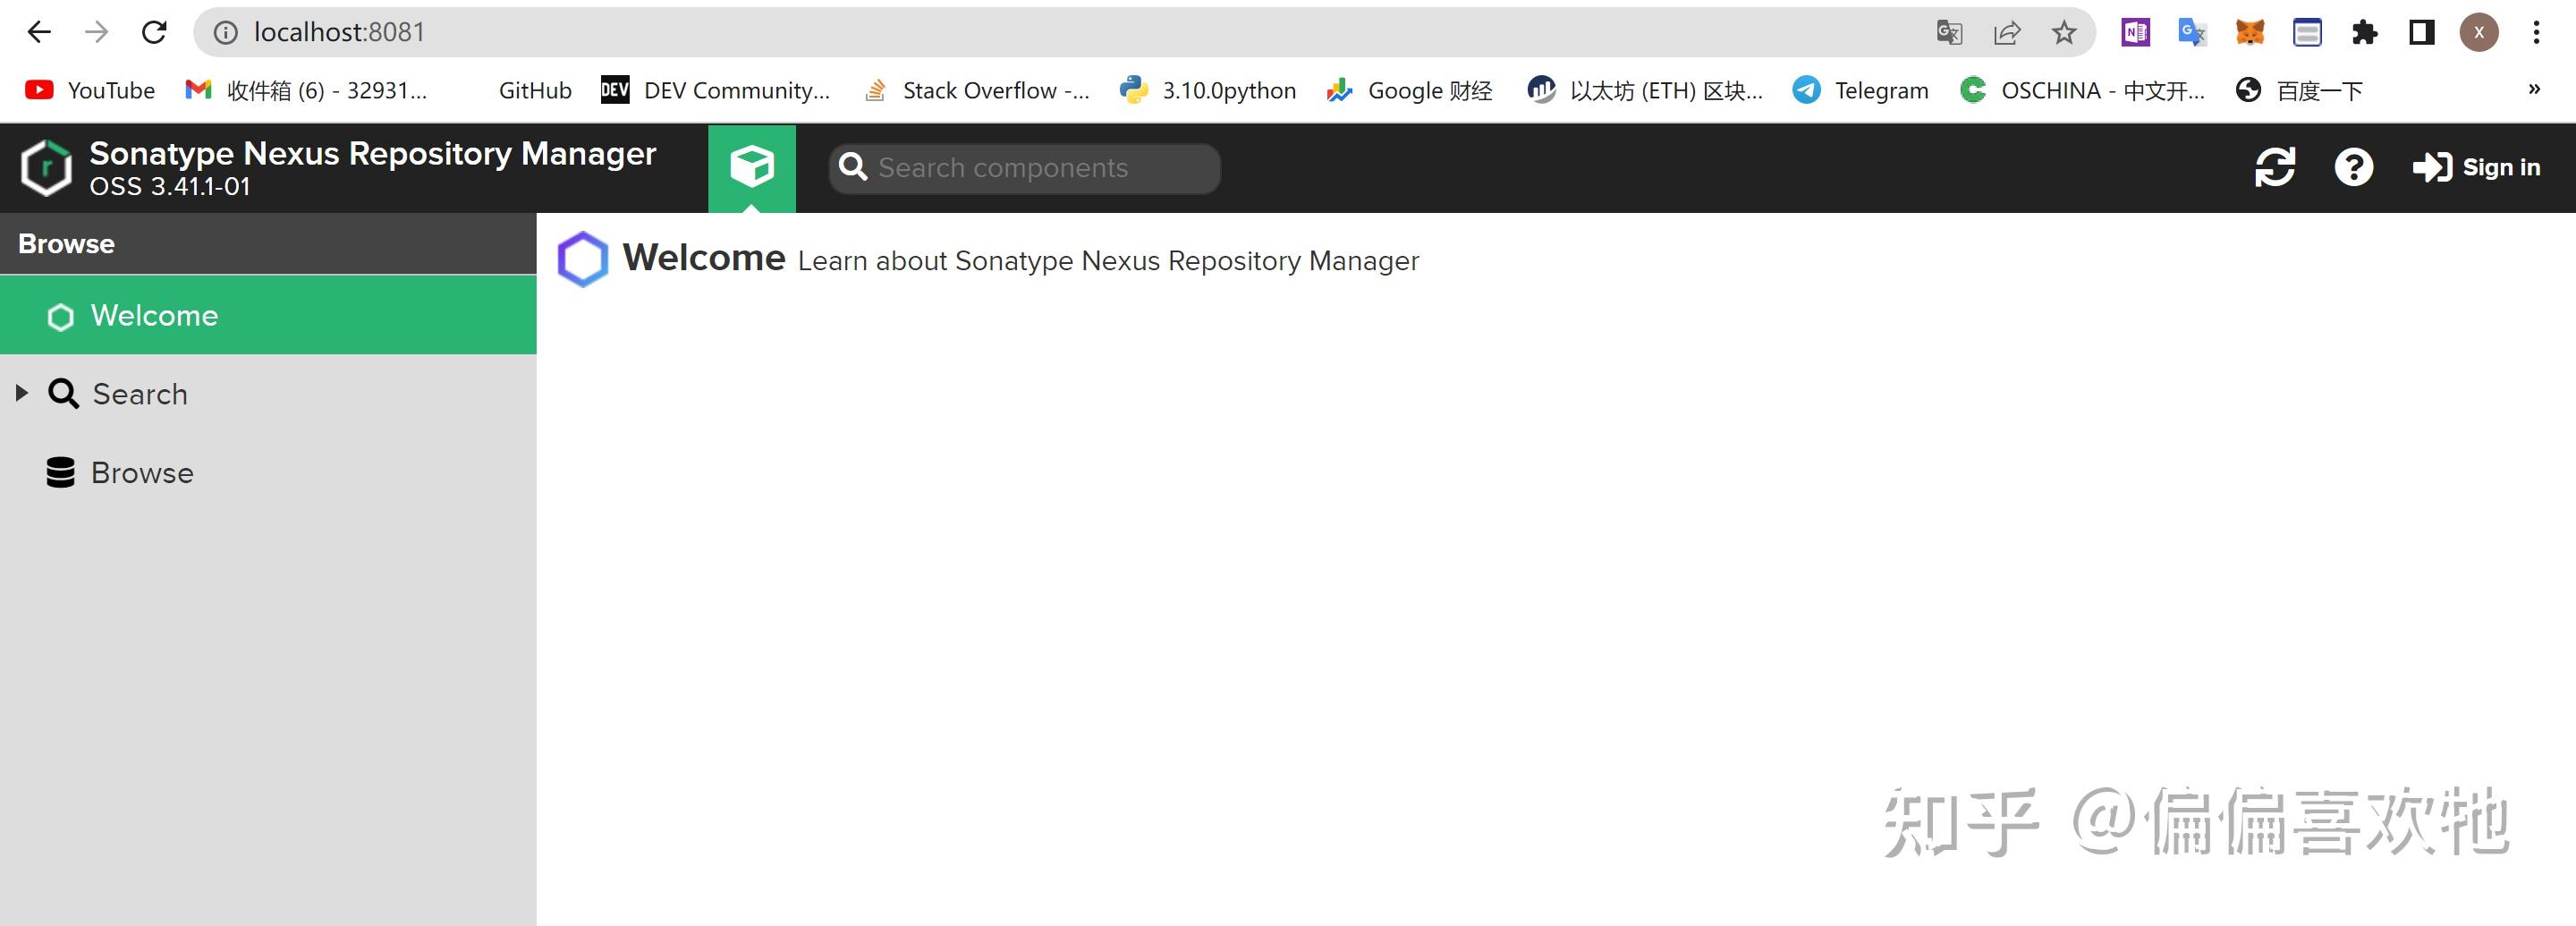Open the Browse cube icon in Nexus header

(752, 168)
